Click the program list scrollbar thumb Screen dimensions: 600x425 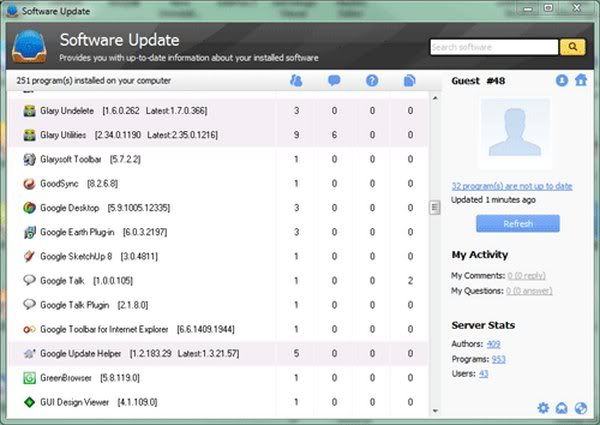435,208
